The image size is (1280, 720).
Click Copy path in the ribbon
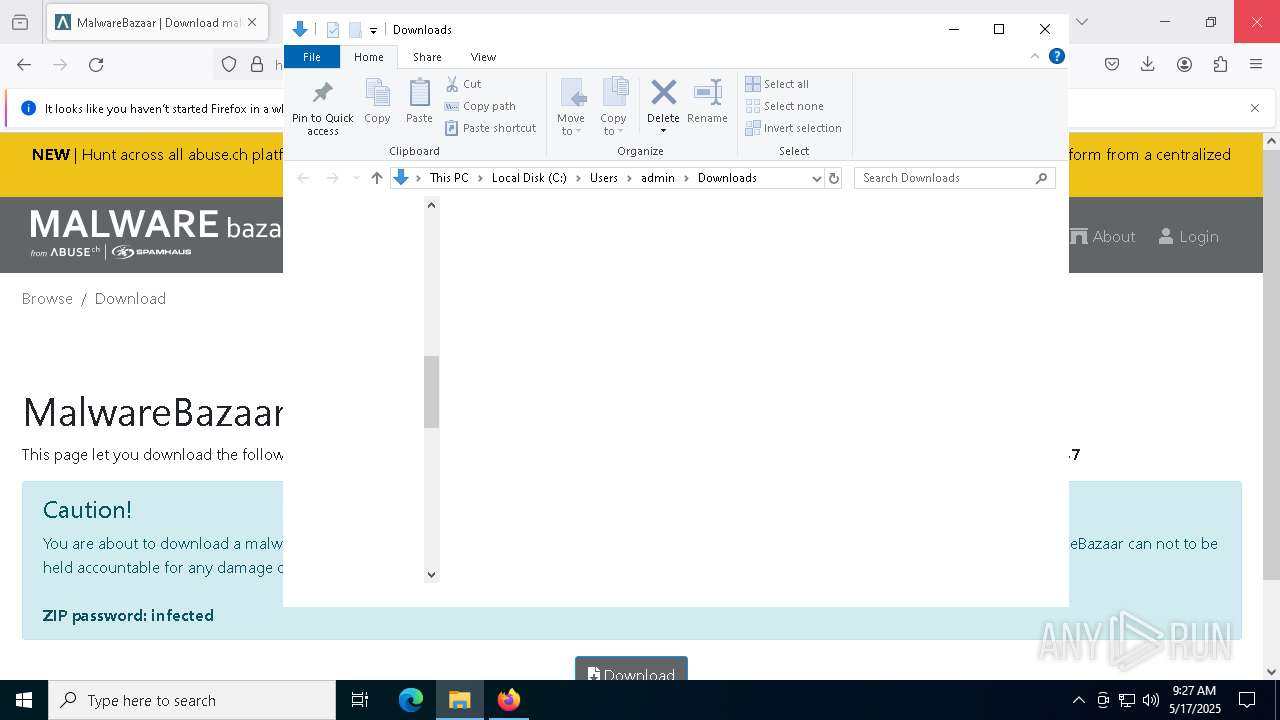(480, 106)
